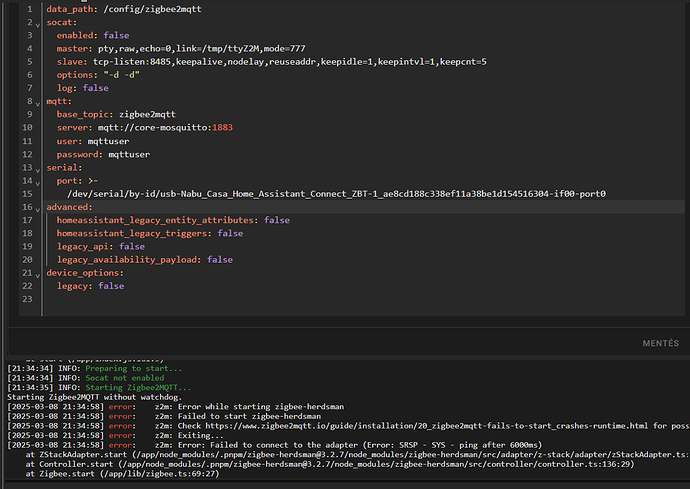
Task: Click 'Failed to start zigbee-herdsman' log line
Action: coord(164,416)
